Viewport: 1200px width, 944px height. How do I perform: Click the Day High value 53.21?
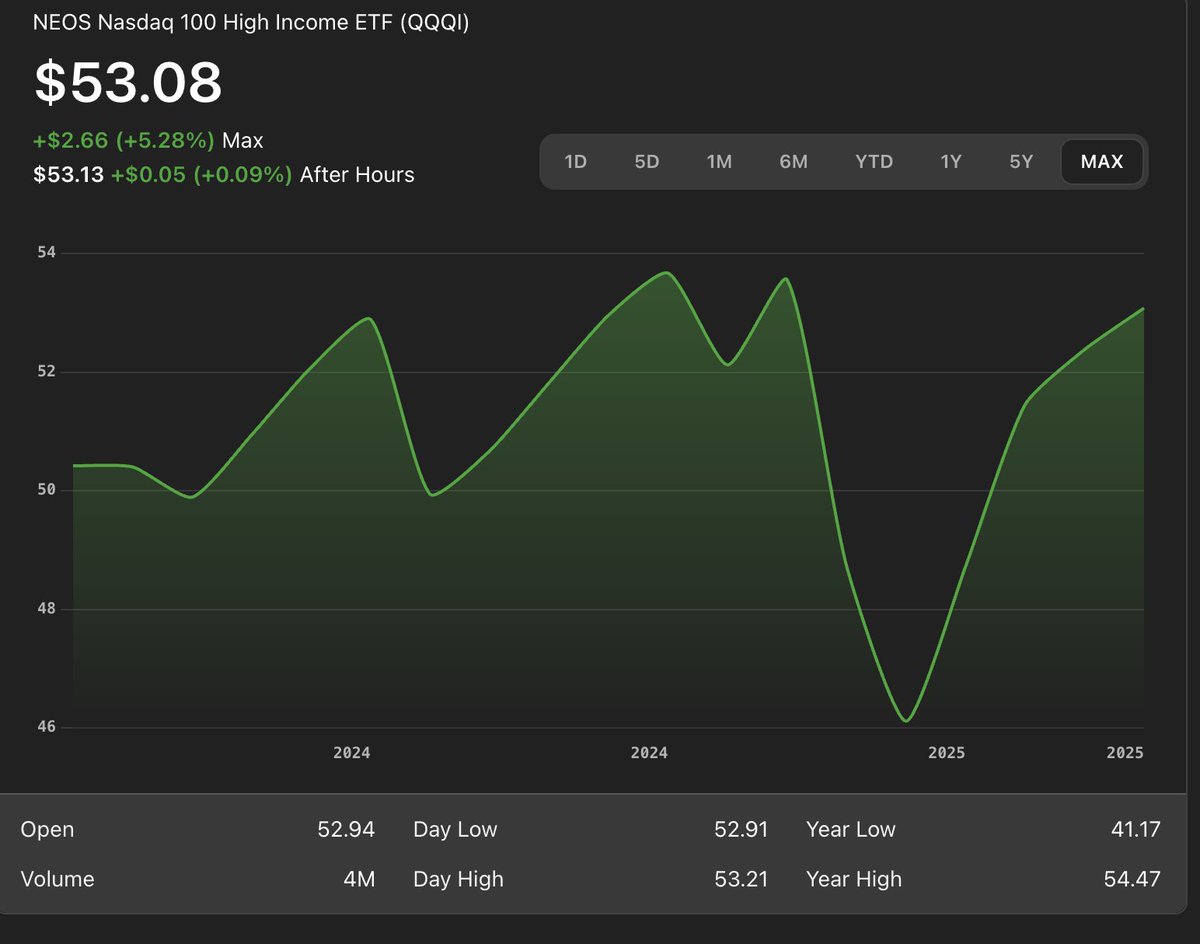[x=741, y=879]
